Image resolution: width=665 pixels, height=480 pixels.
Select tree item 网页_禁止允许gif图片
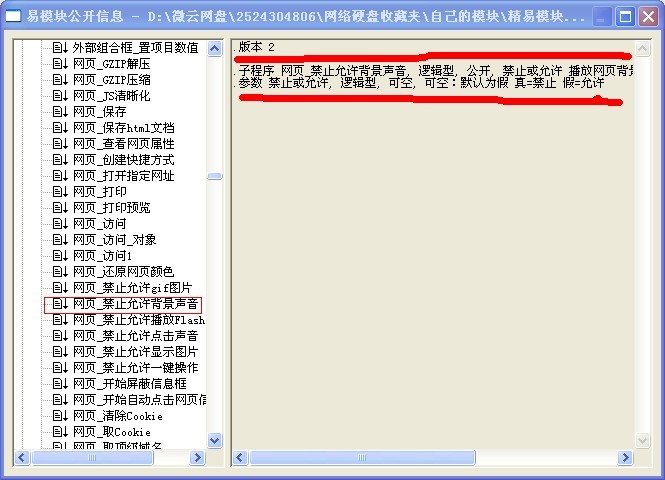tap(132, 287)
